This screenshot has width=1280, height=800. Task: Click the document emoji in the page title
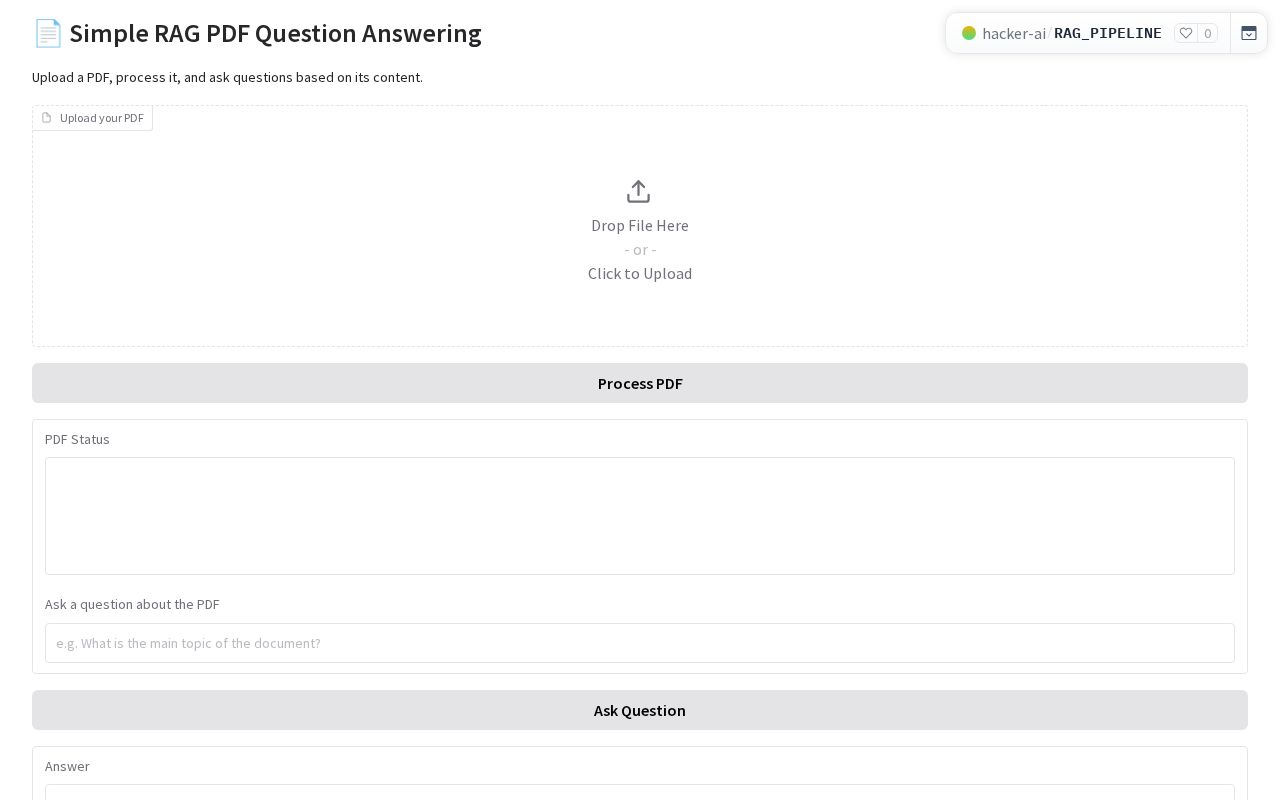(x=47, y=33)
